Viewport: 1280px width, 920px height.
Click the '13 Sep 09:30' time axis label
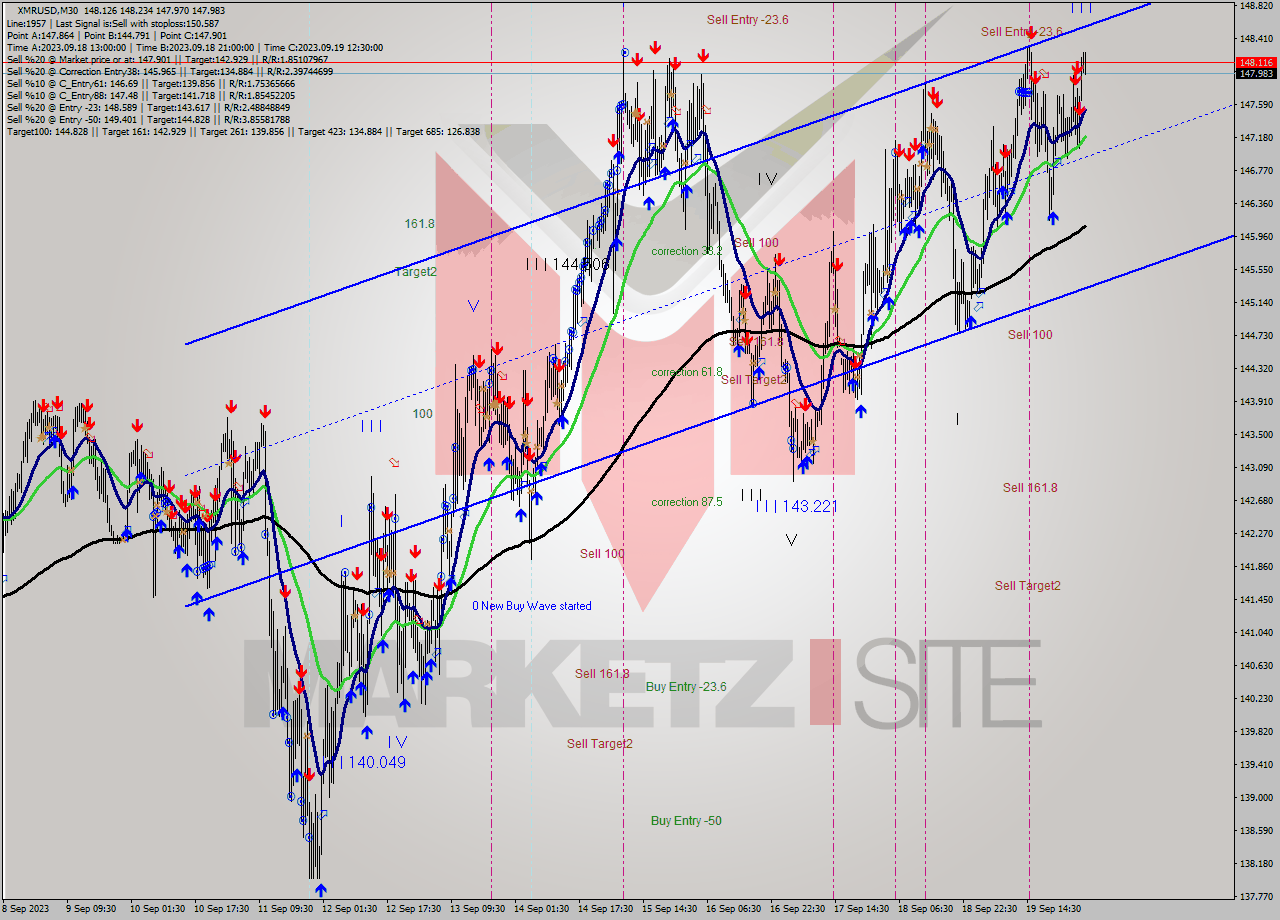click(478, 909)
